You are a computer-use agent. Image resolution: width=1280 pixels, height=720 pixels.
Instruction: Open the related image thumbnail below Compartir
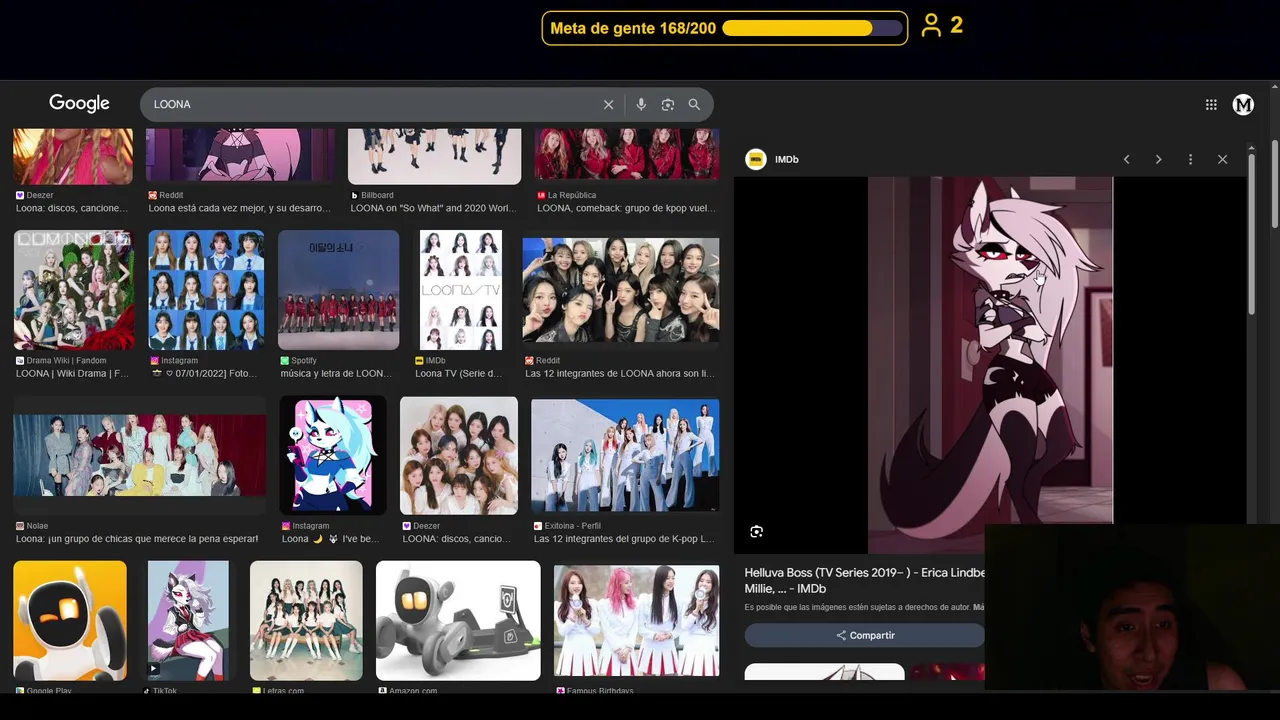point(825,672)
